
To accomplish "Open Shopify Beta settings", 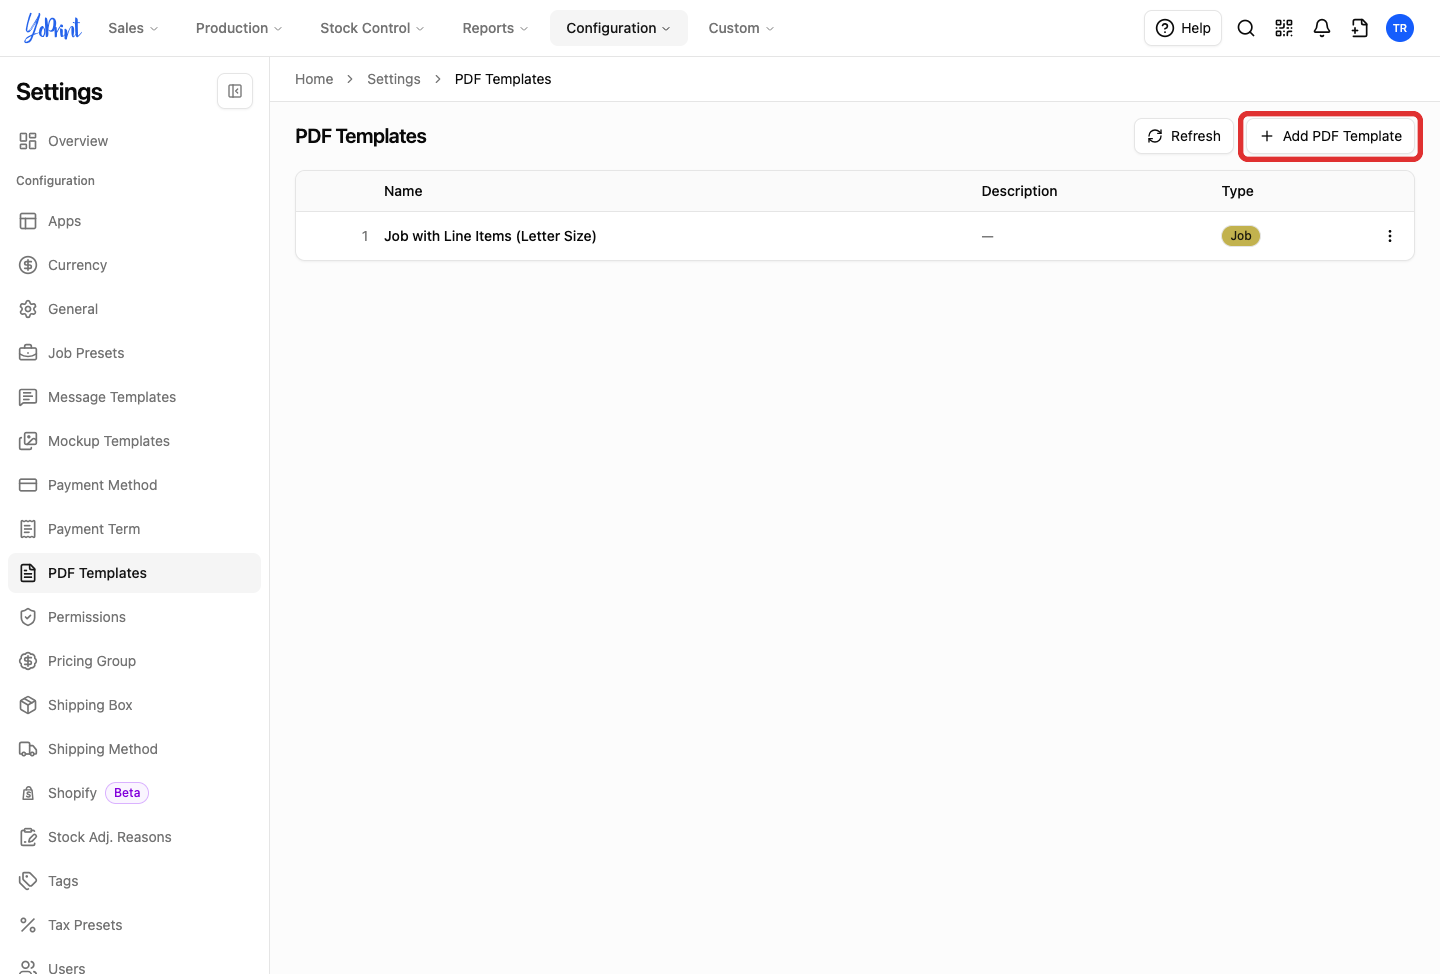I will pyautogui.click(x=134, y=793).
